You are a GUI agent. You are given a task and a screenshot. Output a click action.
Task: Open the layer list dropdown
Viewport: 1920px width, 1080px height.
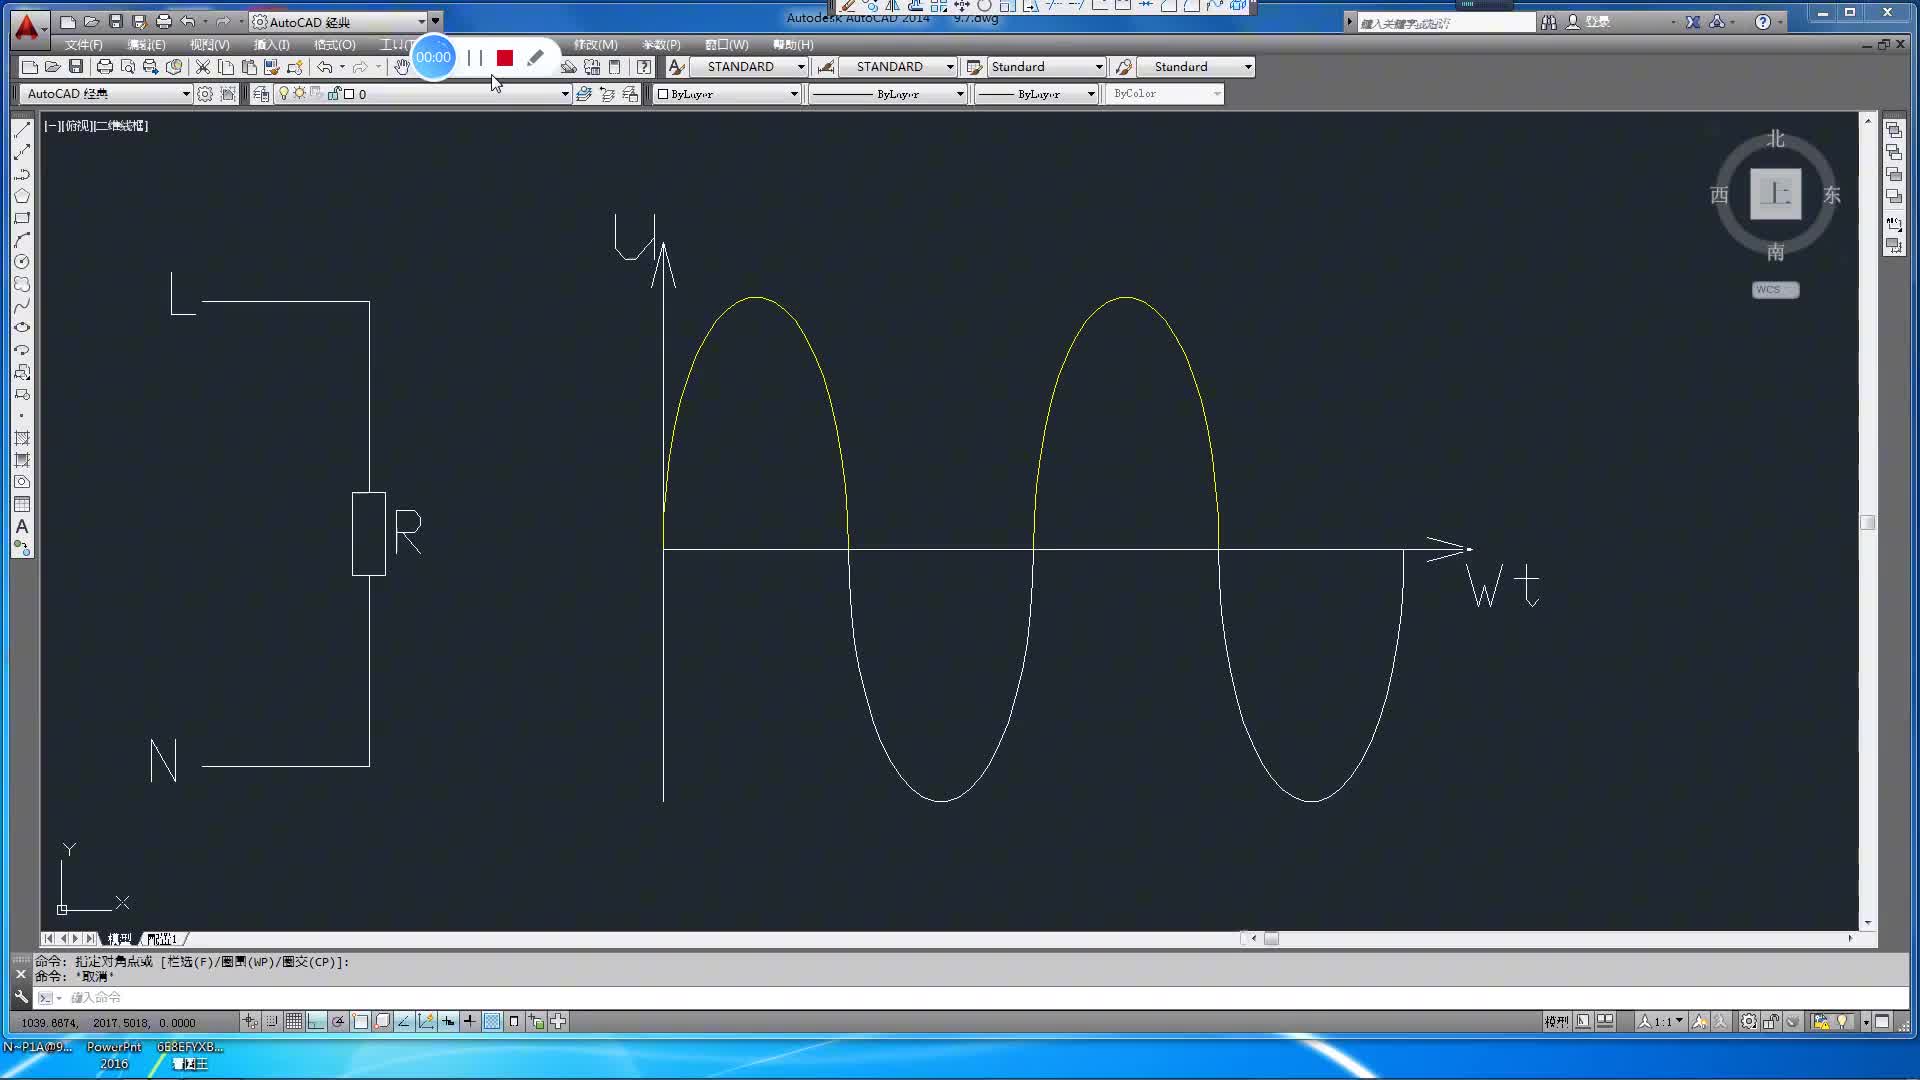[565, 94]
